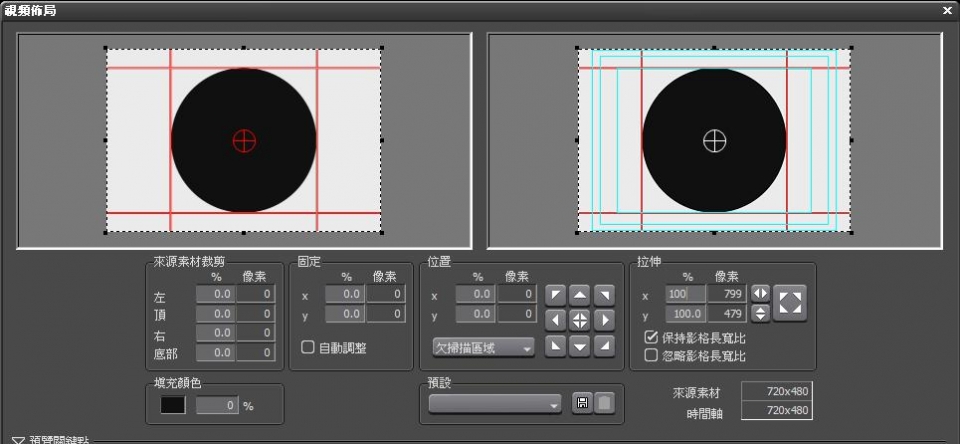This screenshot has height=444, width=960.
Task: Enable the 自動調整 checkbox
Action: click(x=308, y=347)
